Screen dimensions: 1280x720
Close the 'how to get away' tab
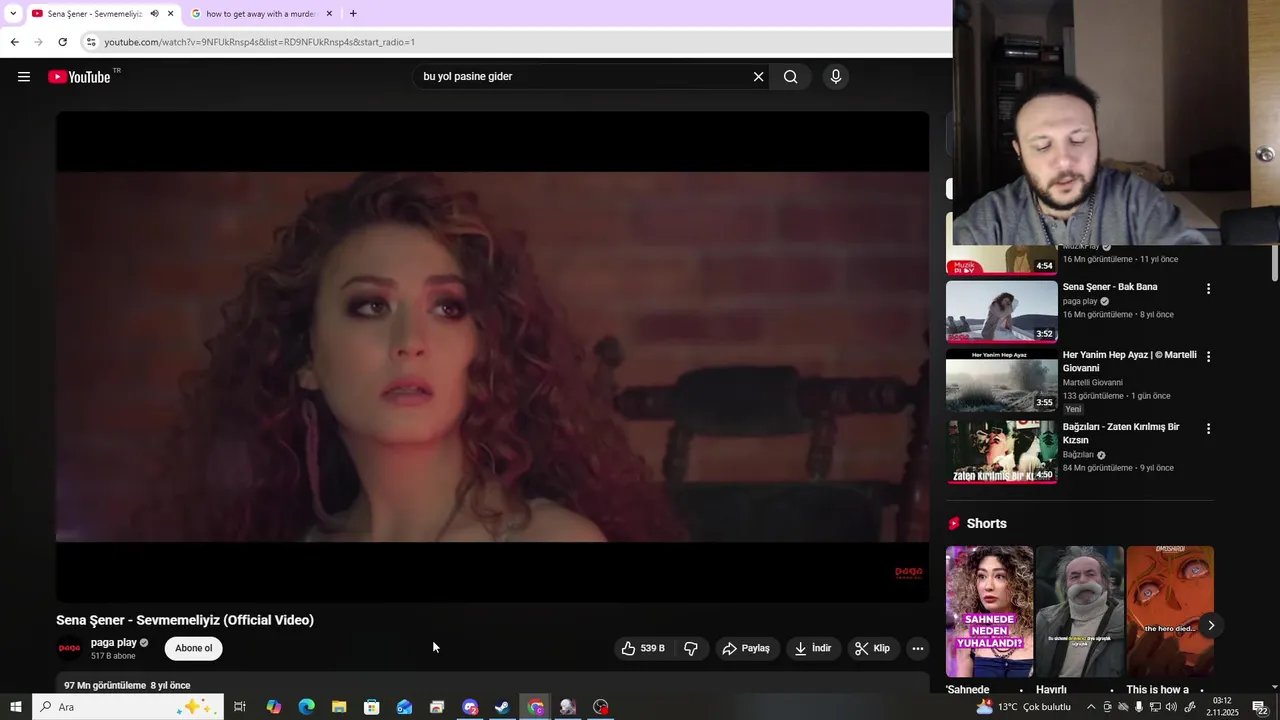329,14
